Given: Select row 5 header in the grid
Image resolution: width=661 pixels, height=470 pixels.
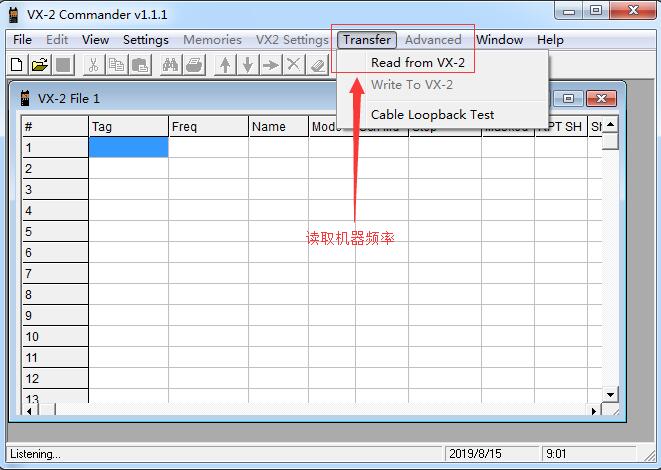Looking at the screenshot, I should click(x=55, y=232).
